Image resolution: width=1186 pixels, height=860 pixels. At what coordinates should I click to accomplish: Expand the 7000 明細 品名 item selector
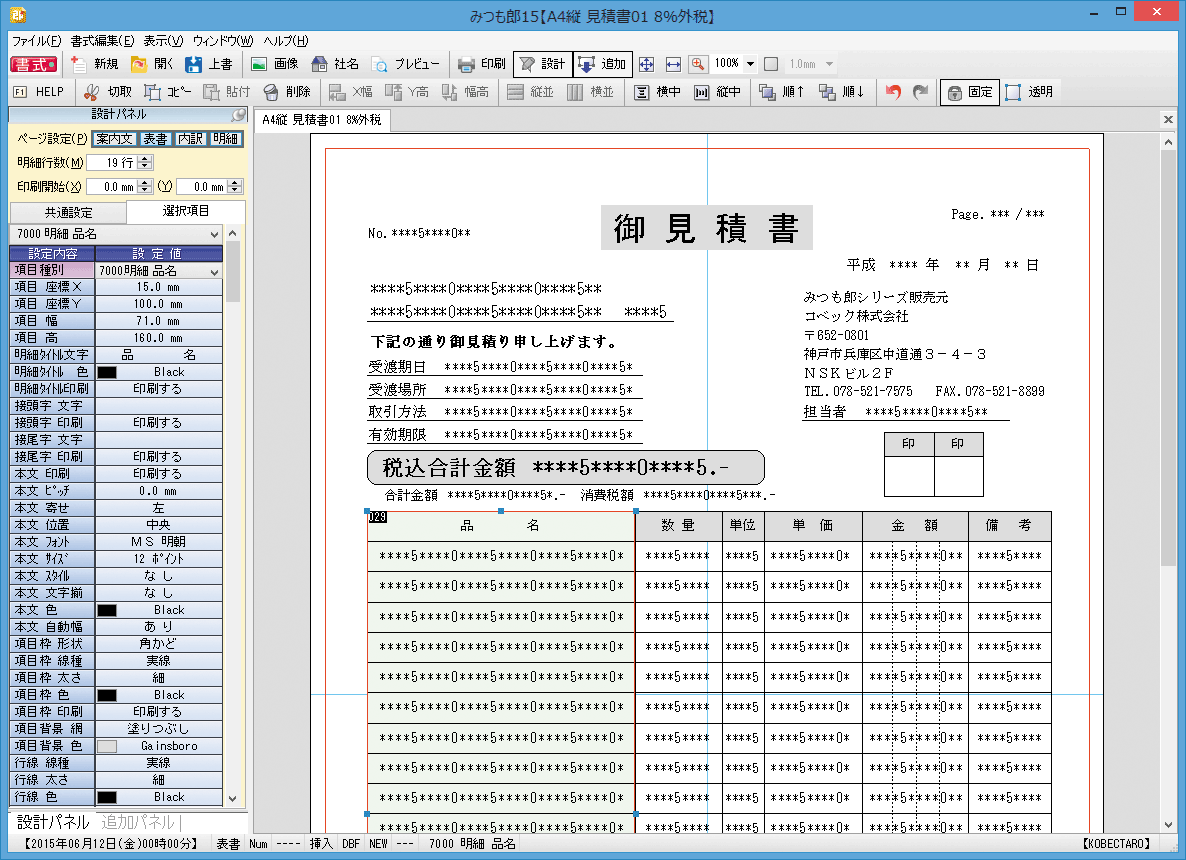click(214, 234)
